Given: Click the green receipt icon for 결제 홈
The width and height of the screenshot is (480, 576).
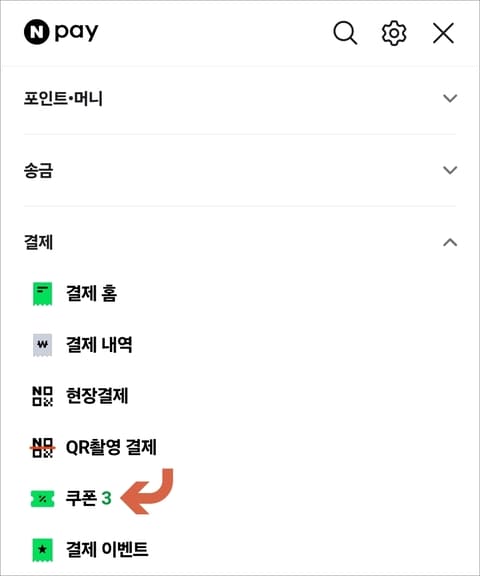Looking at the screenshot, I should click(x=43, y=294).
